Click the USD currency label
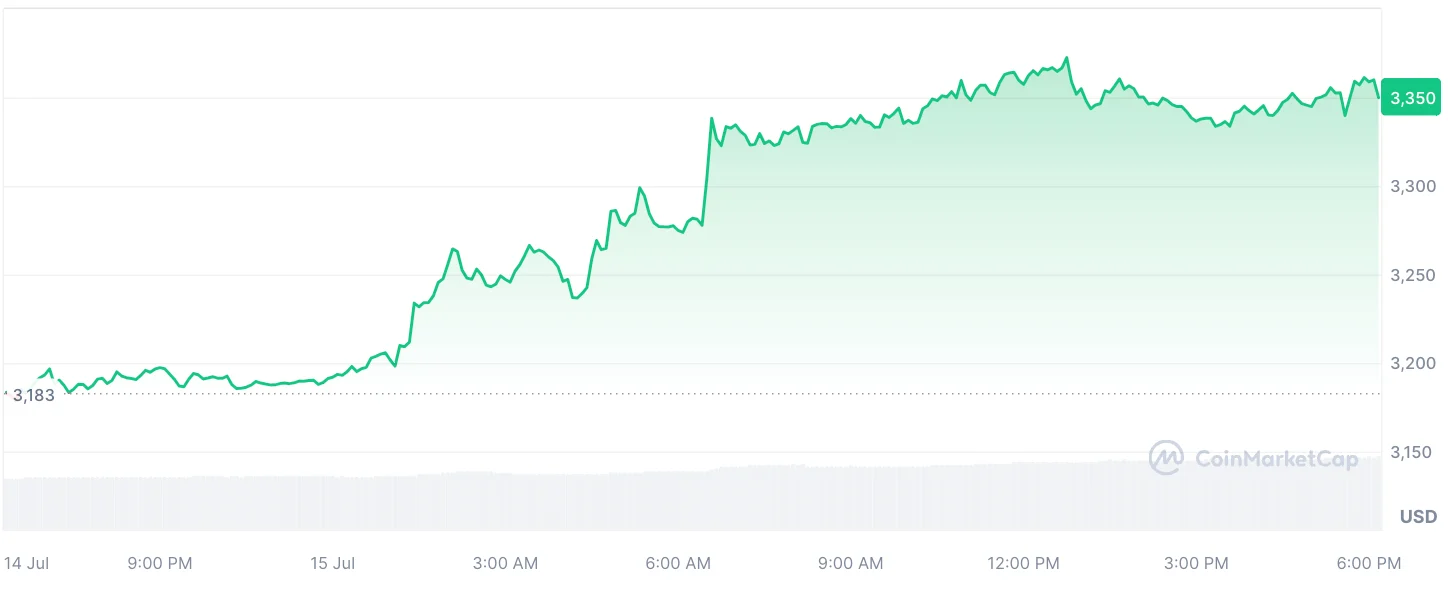The width and height of the screenshot is (1448, 590). tap(1418, 517)
